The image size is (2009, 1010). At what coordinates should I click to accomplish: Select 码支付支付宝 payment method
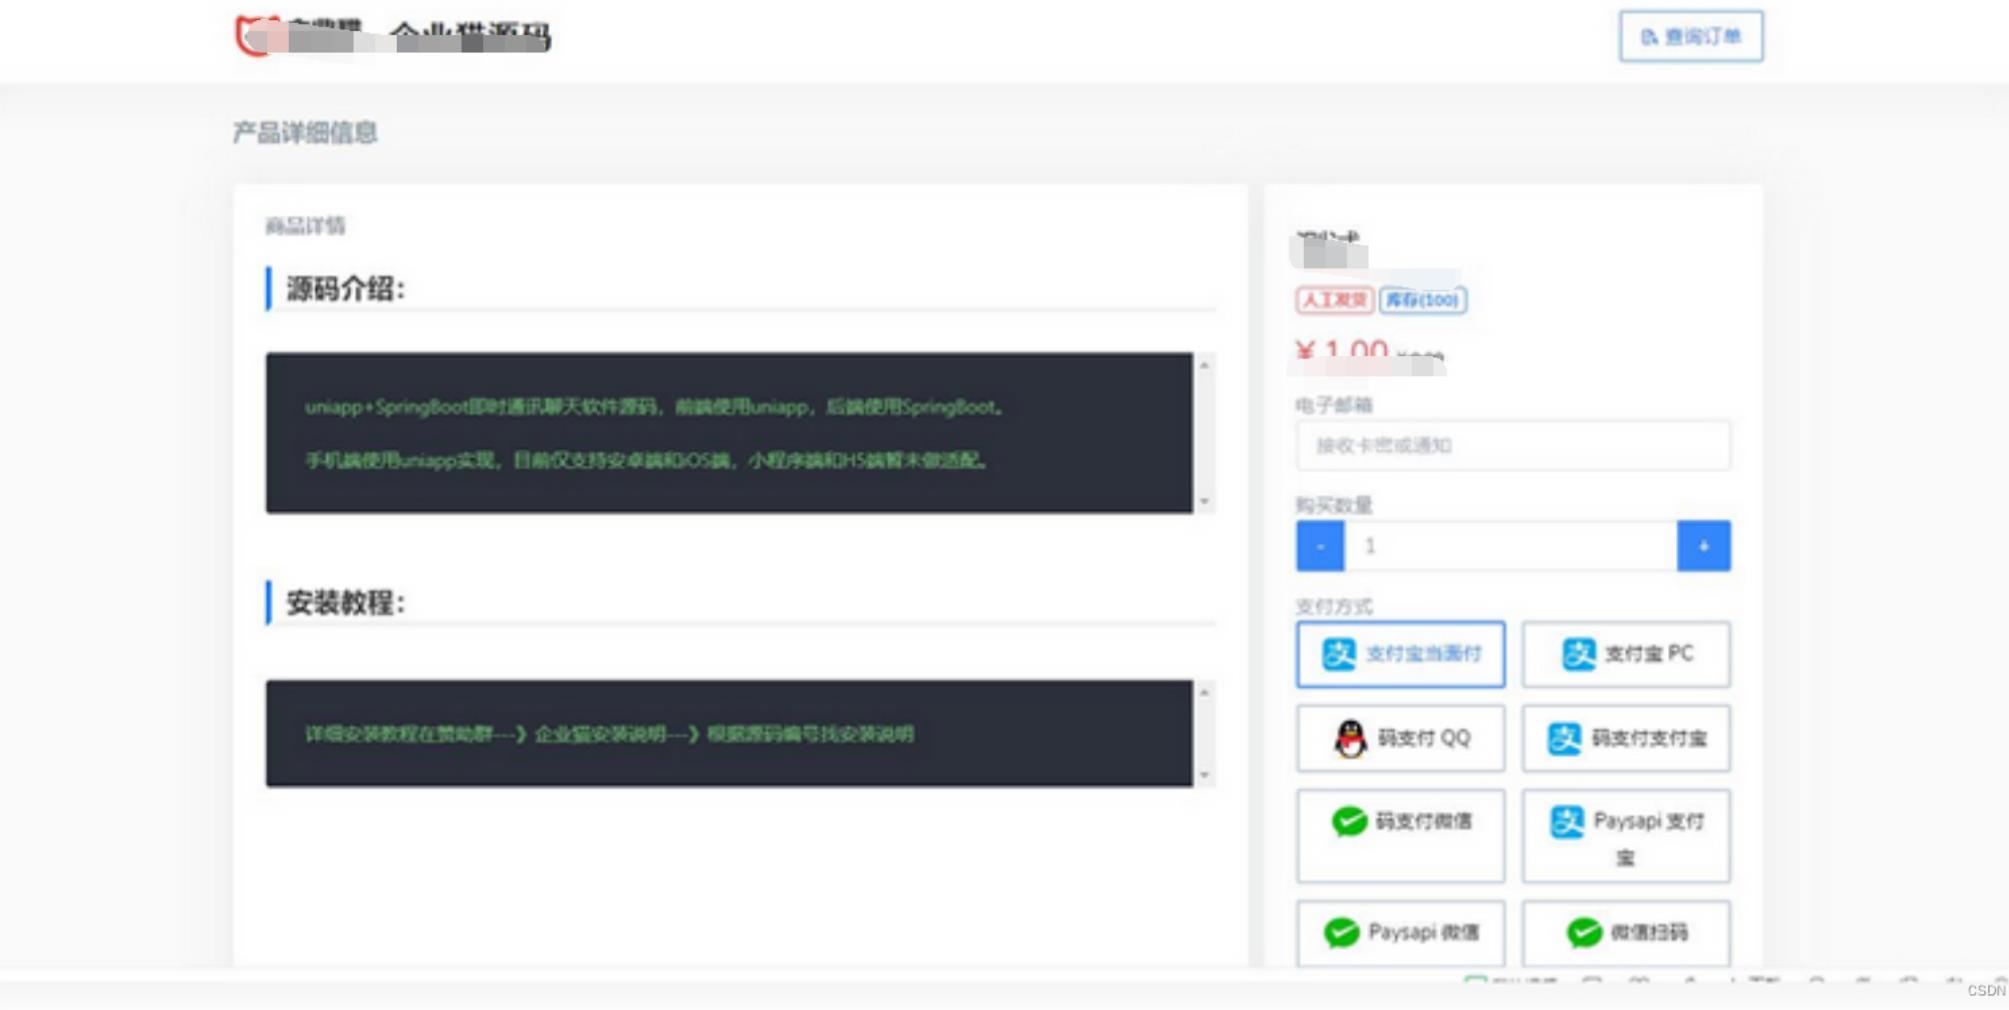1626,738
